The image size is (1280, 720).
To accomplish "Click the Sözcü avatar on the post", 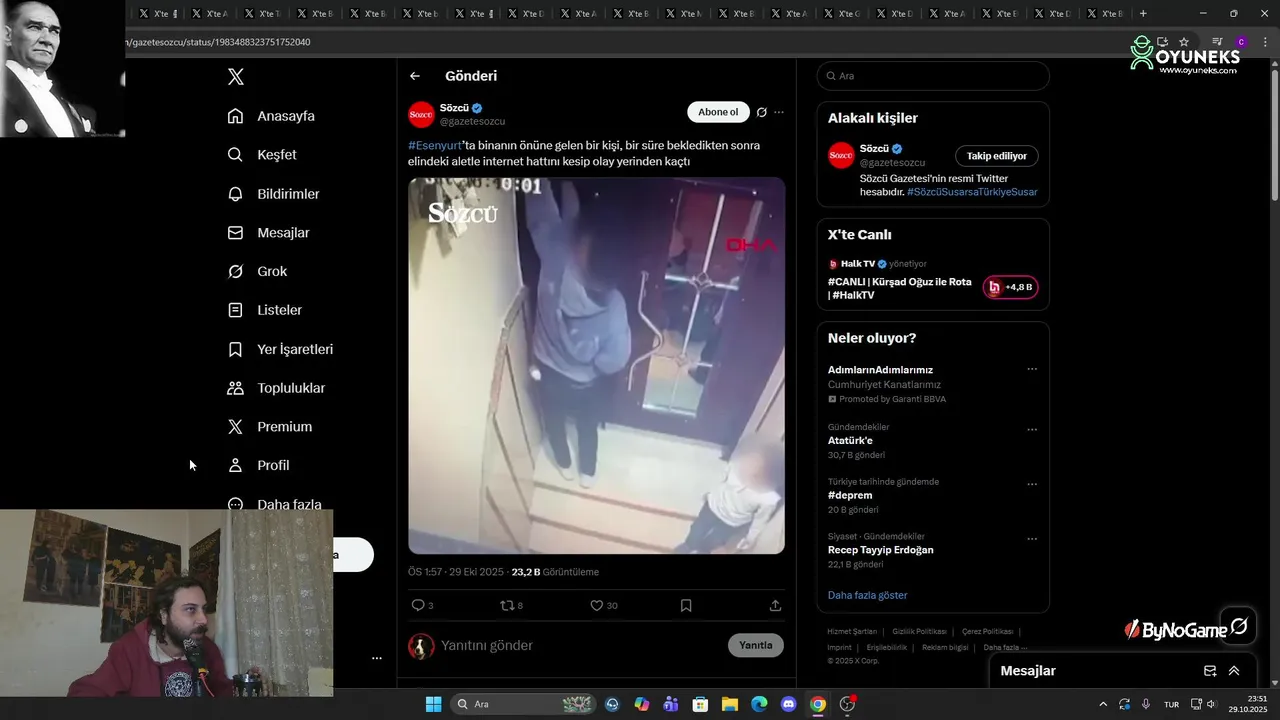I will [421, 115].
